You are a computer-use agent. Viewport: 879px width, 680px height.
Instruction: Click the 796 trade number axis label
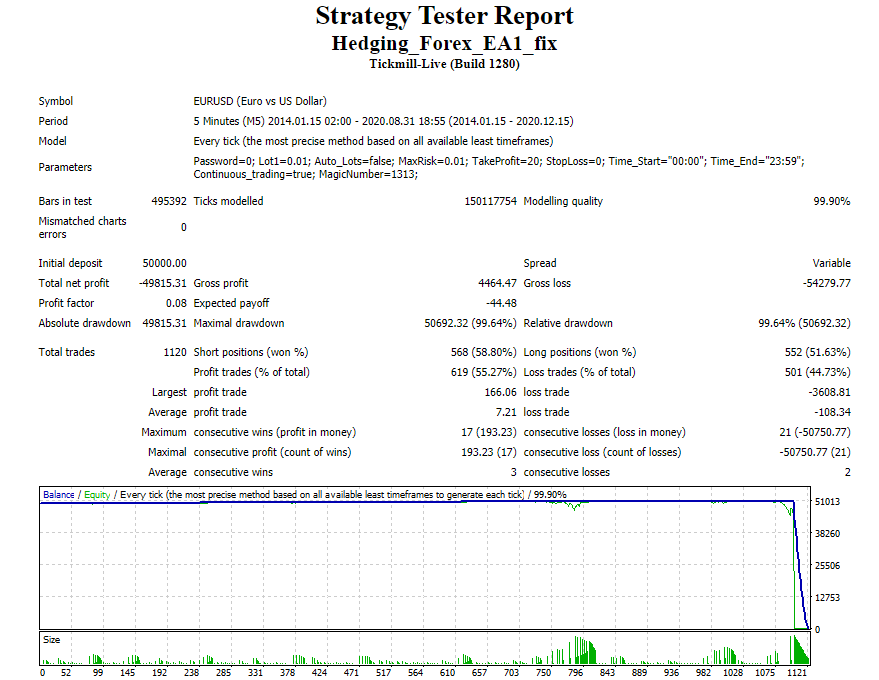pyautogui.click(x=575, y=673)
